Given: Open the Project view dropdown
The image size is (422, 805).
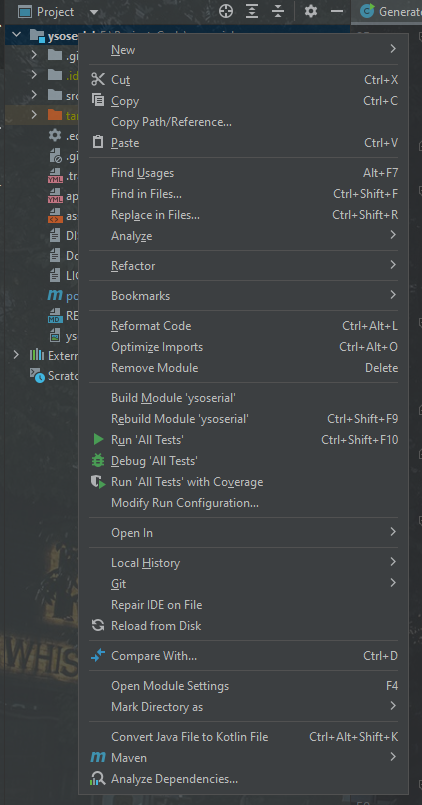Looking at the screenshot, I should click(x=93, y=12).
